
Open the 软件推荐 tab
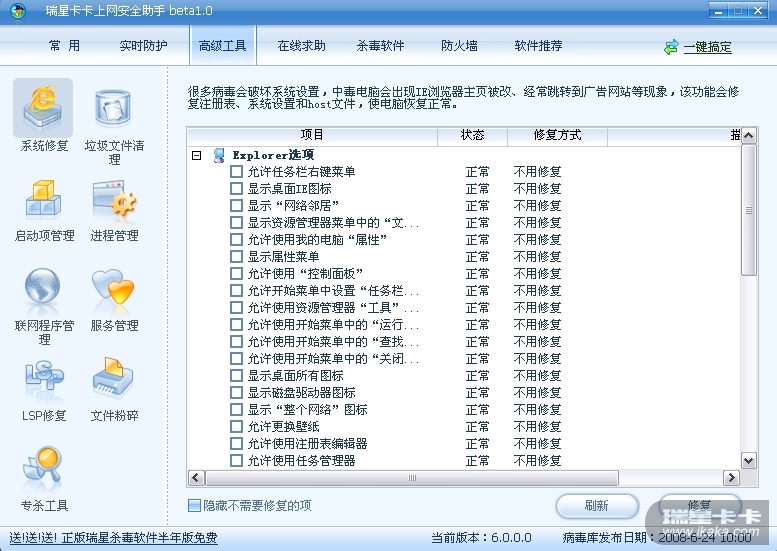coord(538,46)
